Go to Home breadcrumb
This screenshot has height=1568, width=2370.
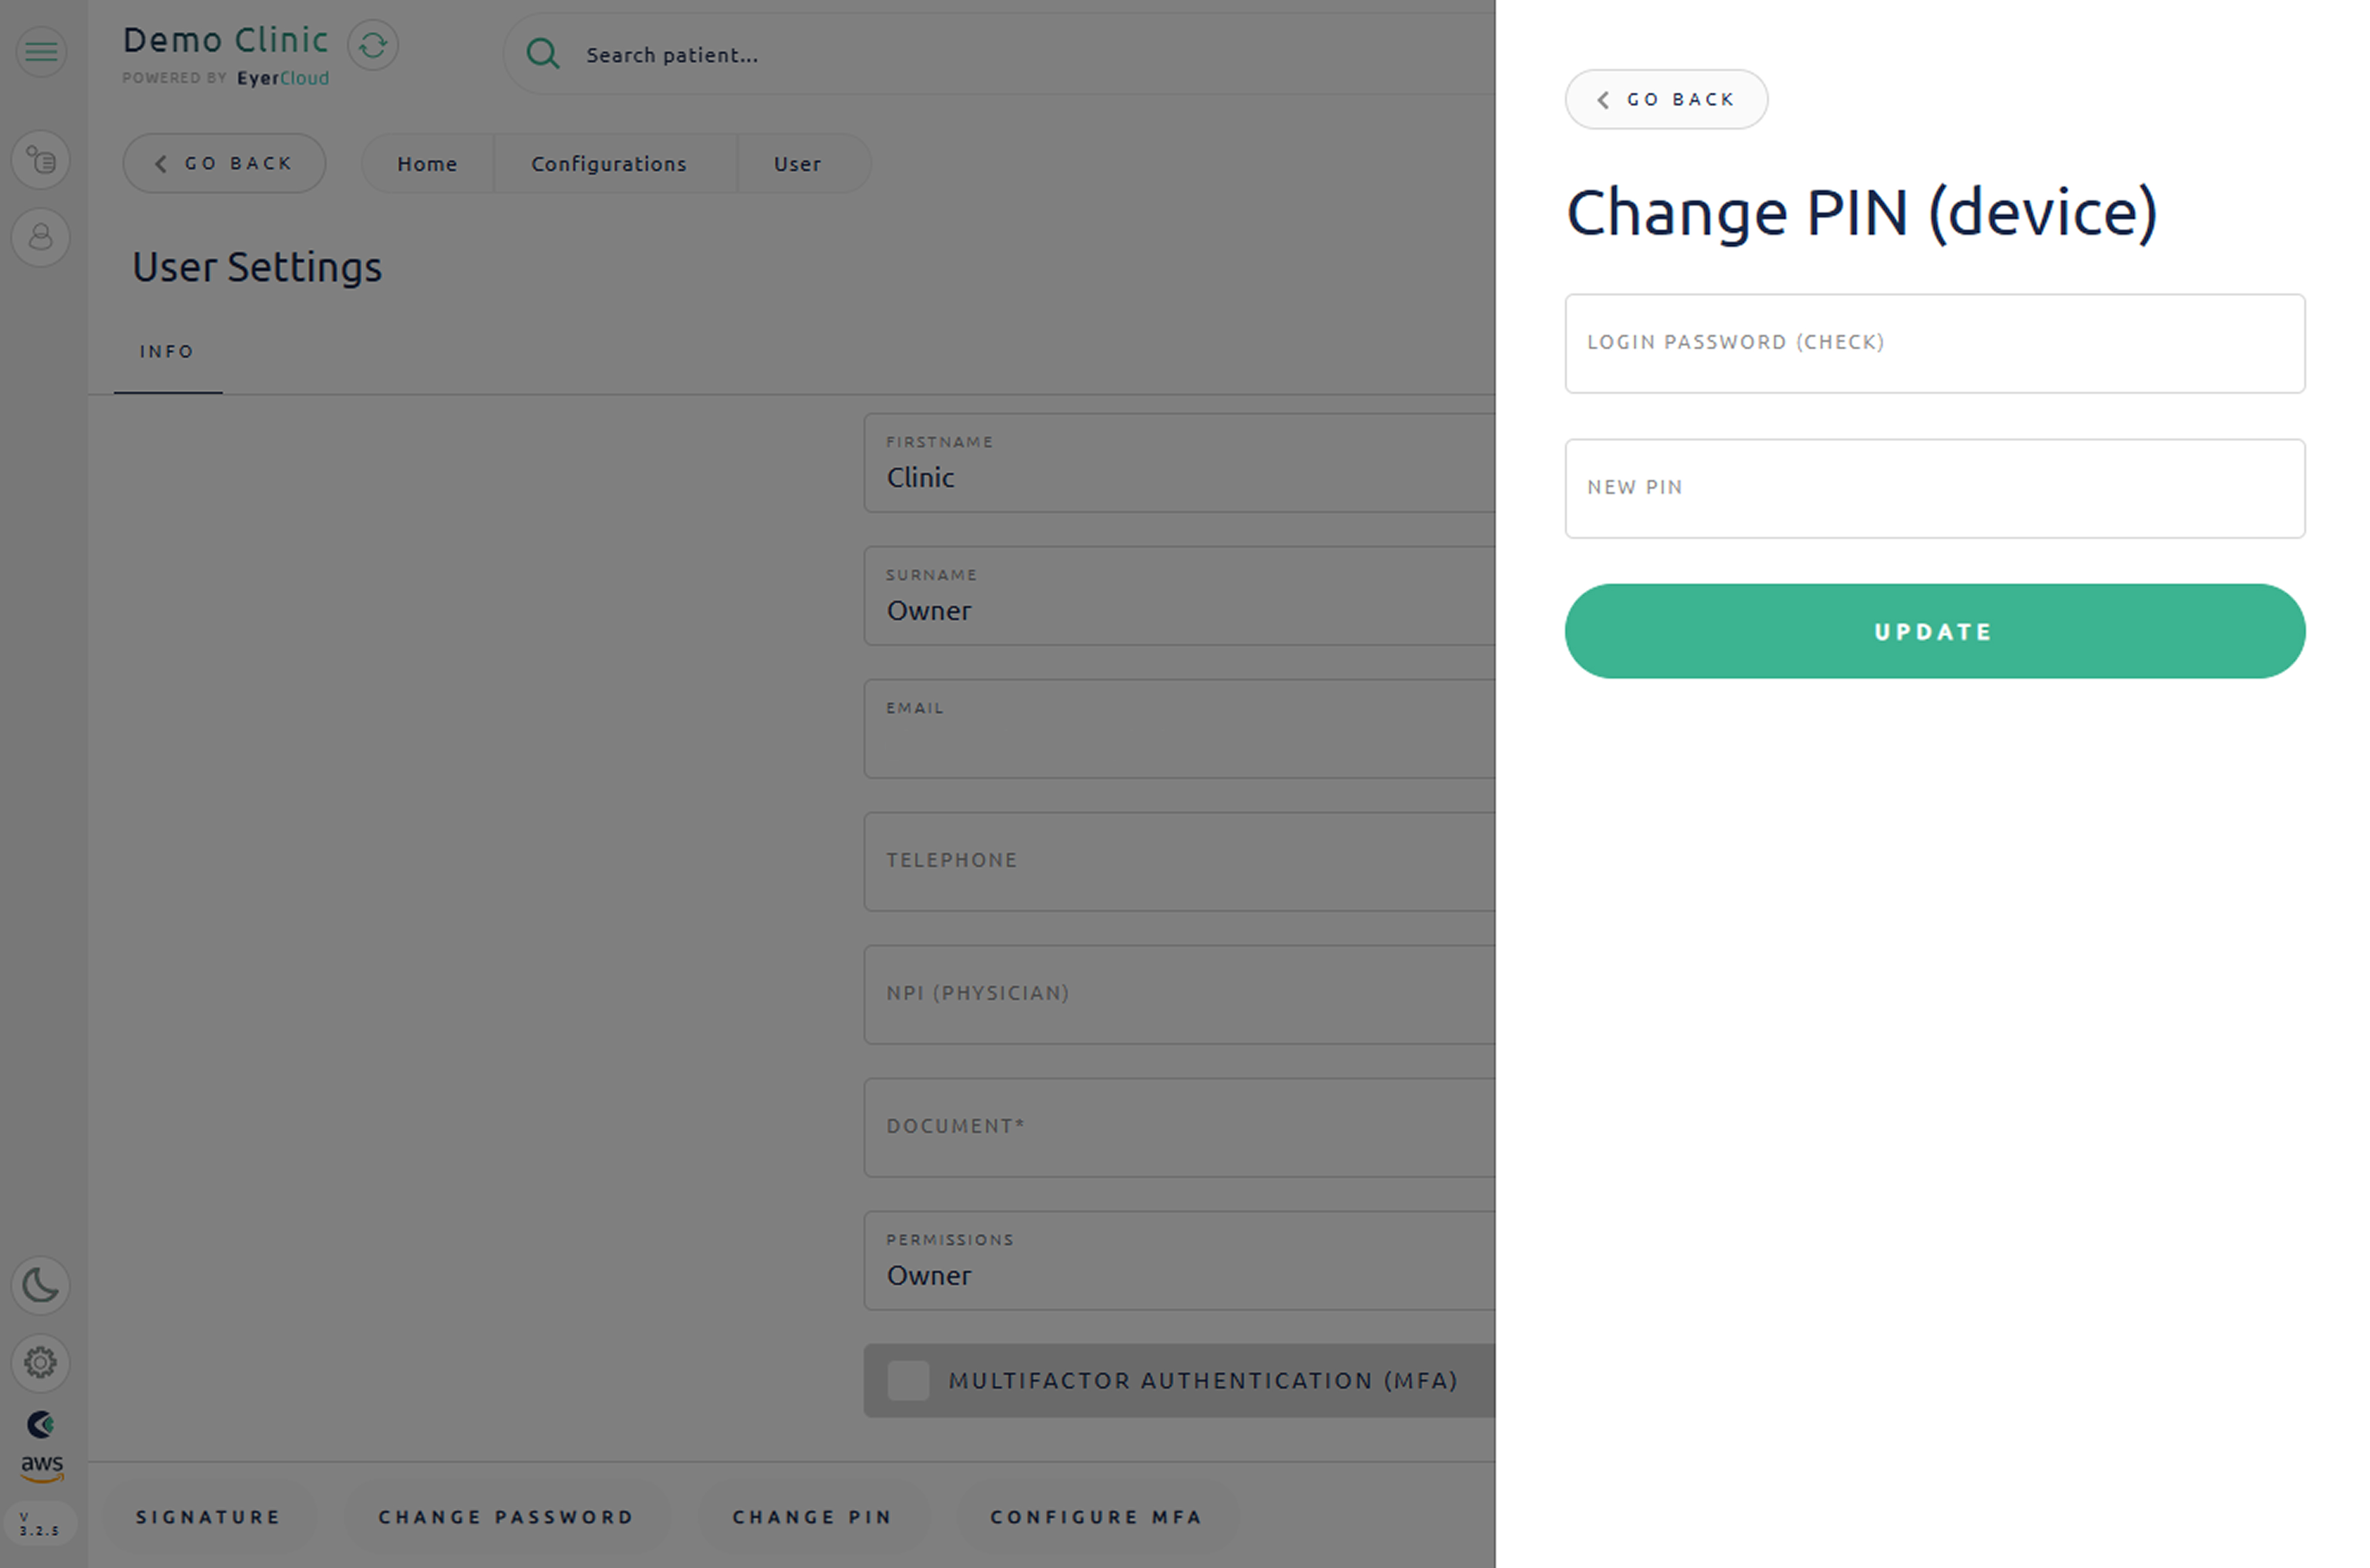427,164
